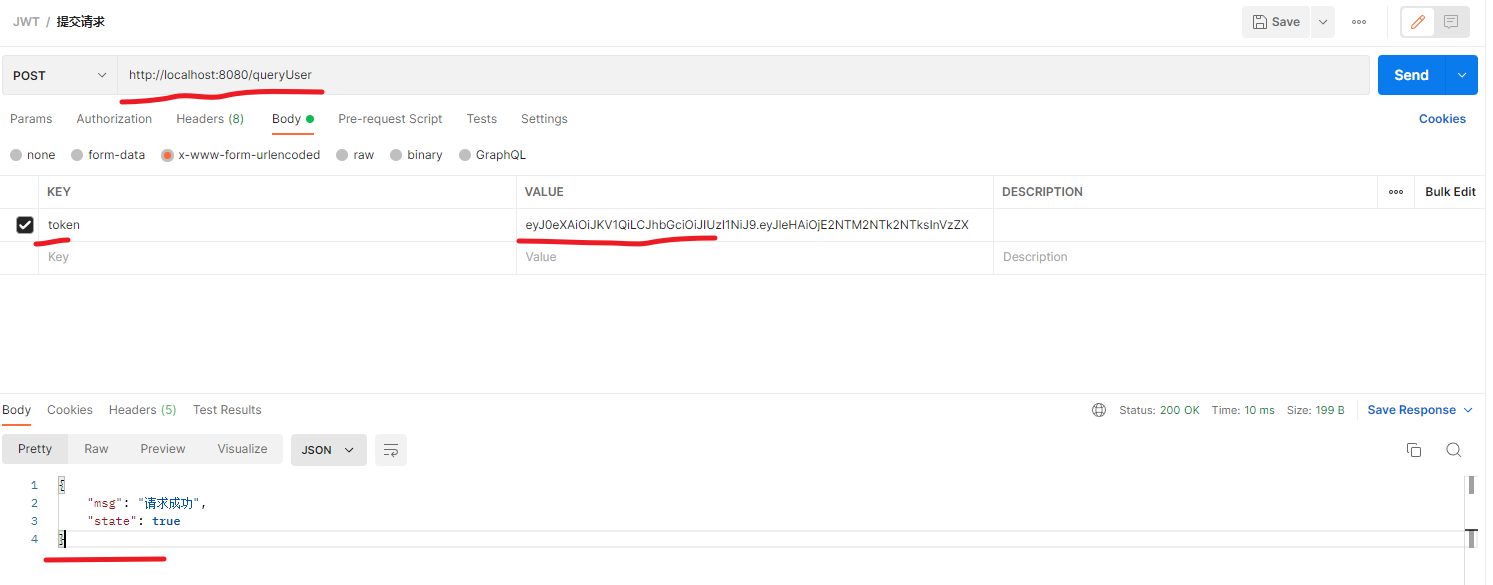Select the form-data radio button
1493x585 pixels.
pos(77,155)
